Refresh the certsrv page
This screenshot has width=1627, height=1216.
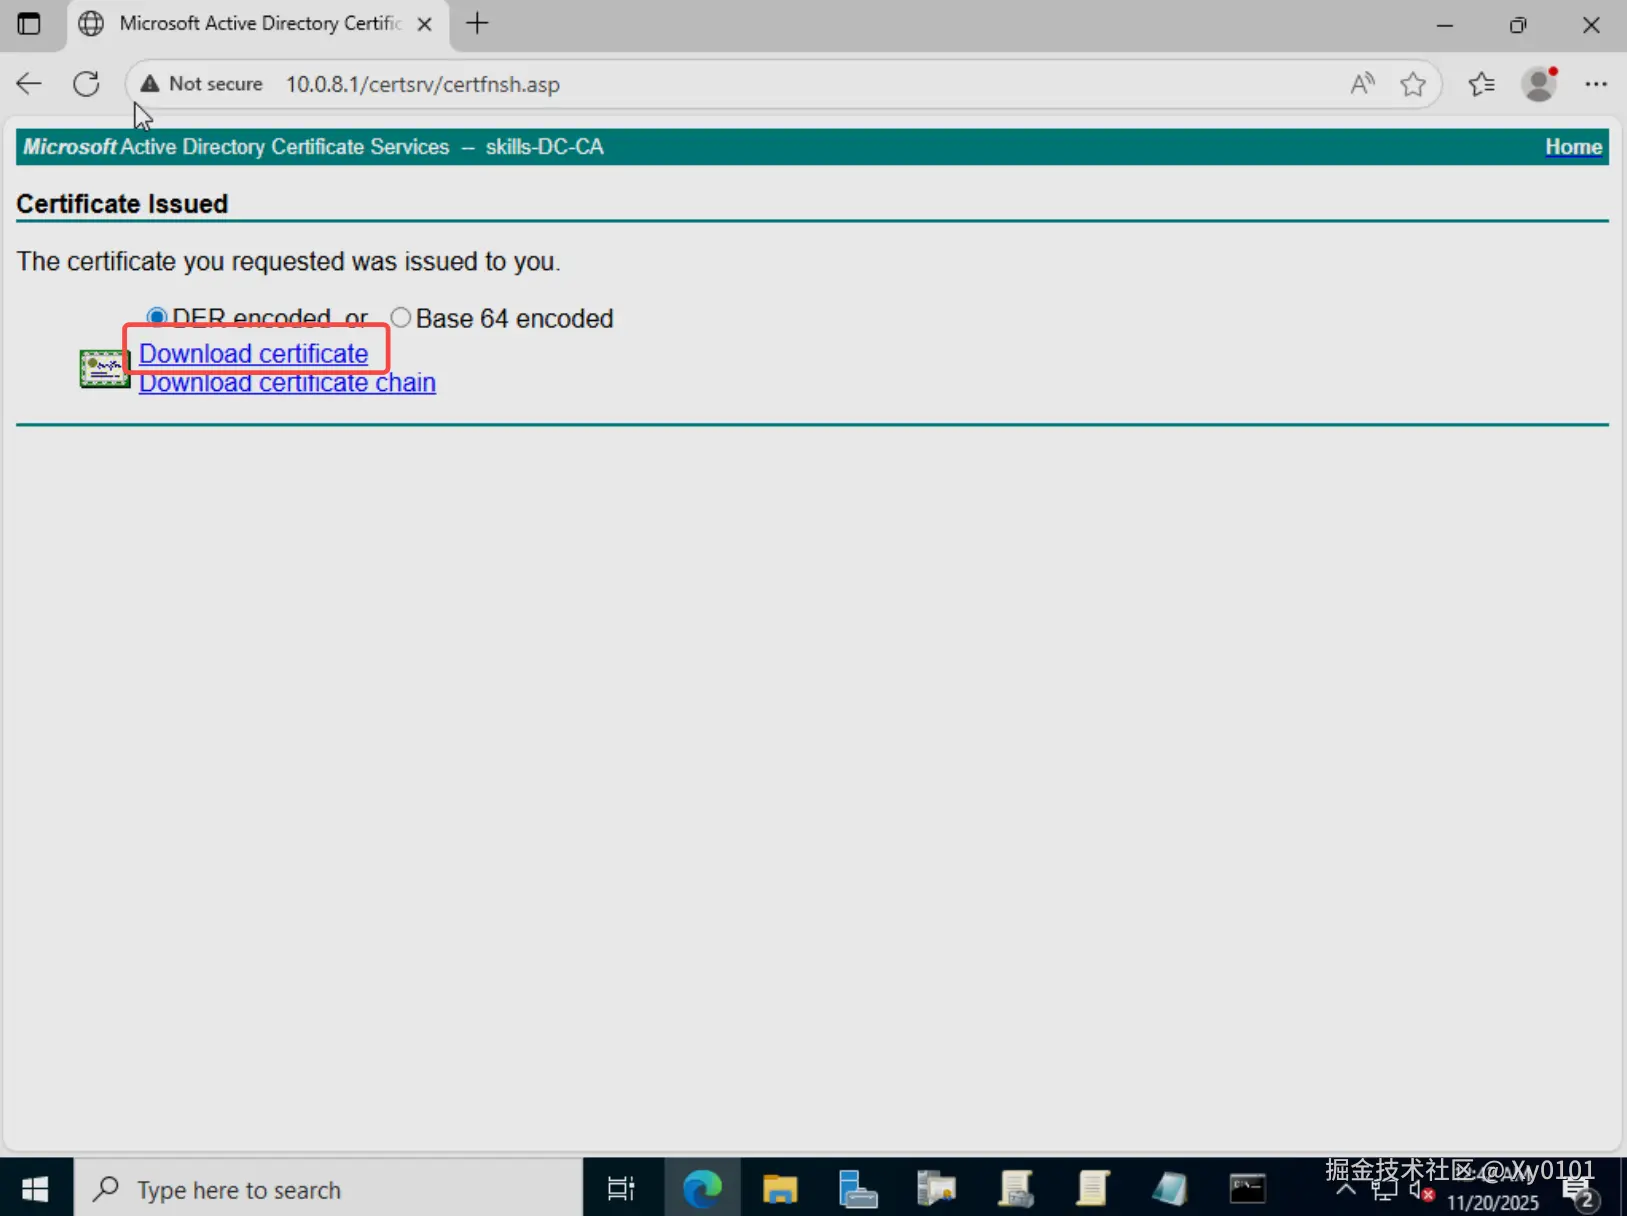[x=87, y=84]
